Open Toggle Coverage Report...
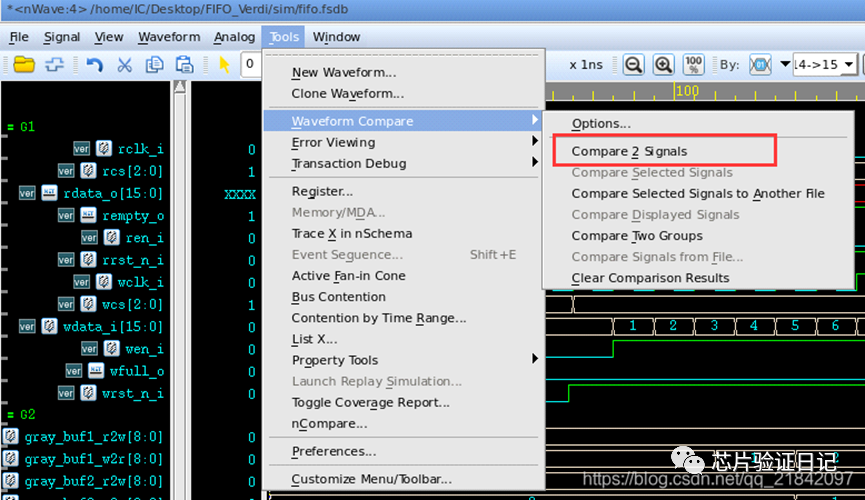Image resolution: width=865 pixels, height=500 pixels. (371, 402)
